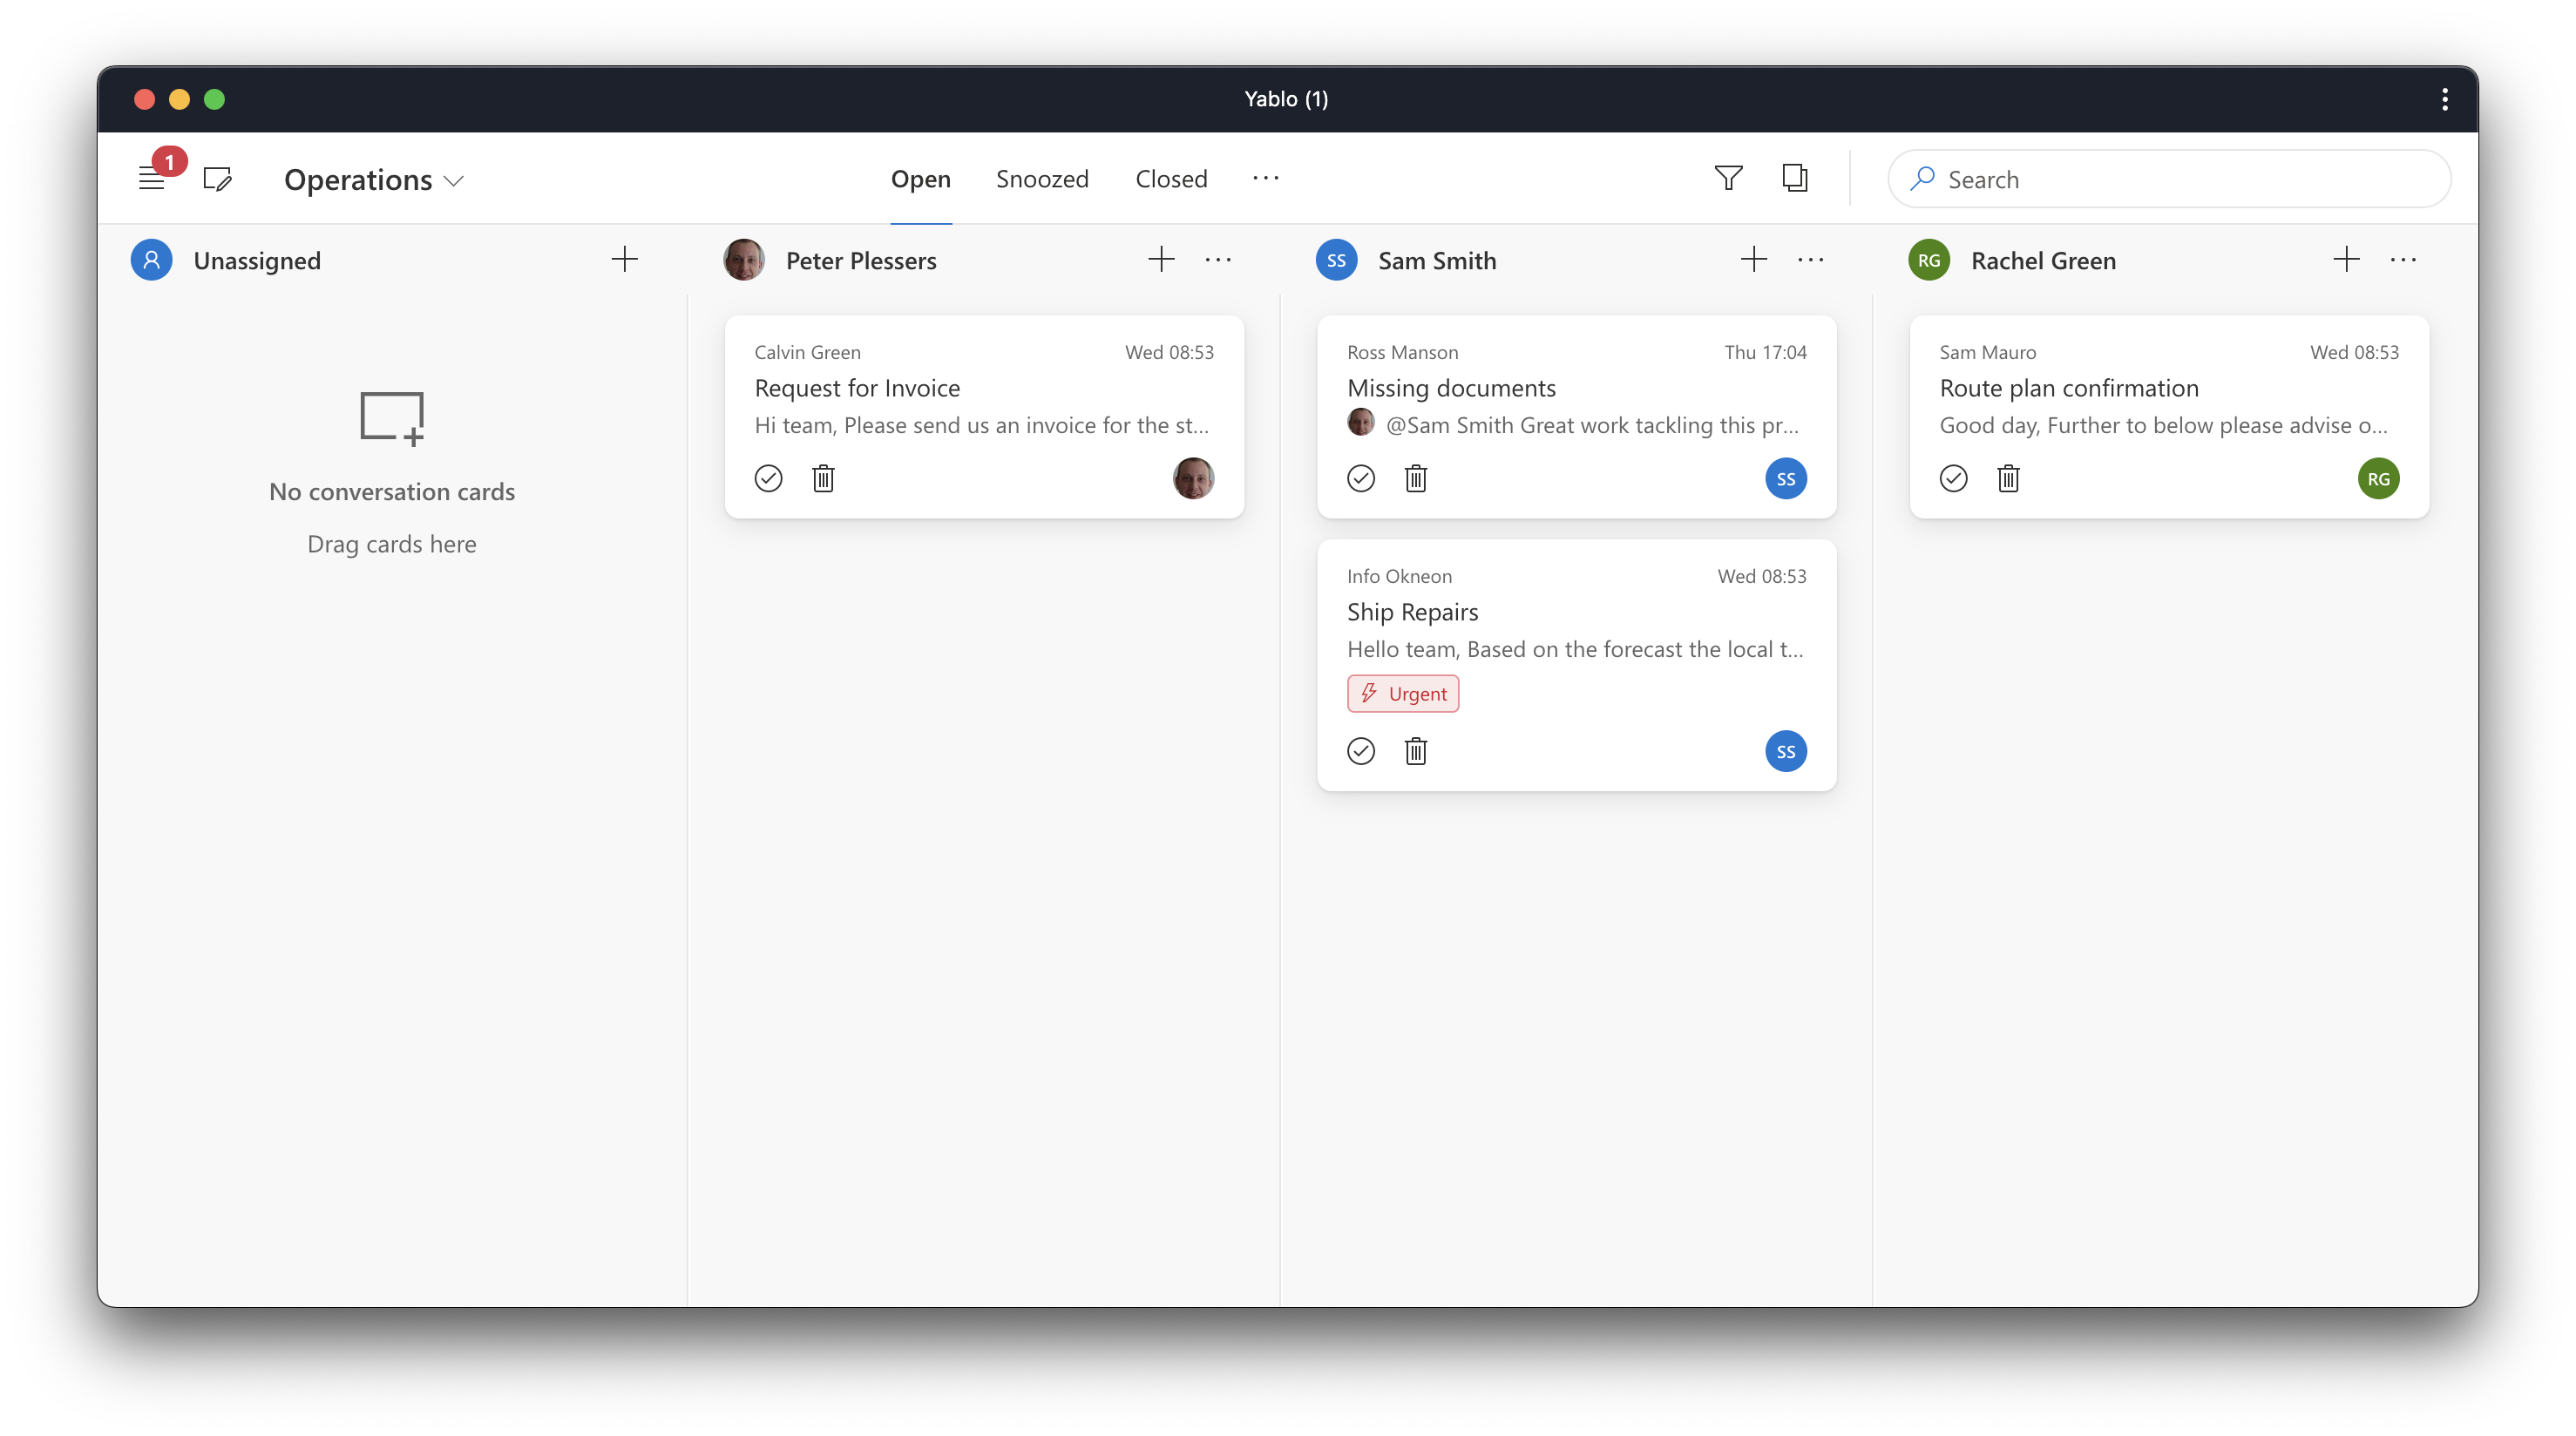Add a card to Unassigned column
This screenshot has width=2576, height=1436.
point(624,260)
